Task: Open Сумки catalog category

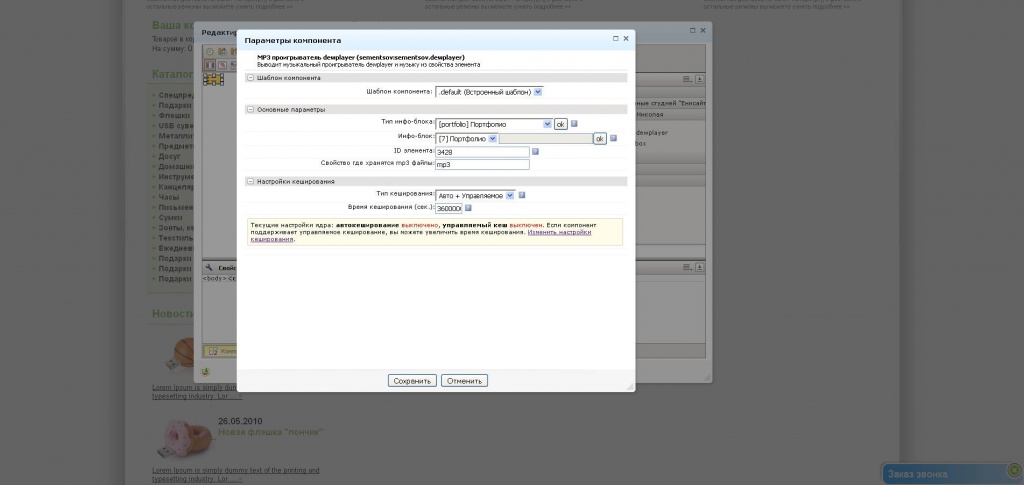Action: [x=170, y=217]
